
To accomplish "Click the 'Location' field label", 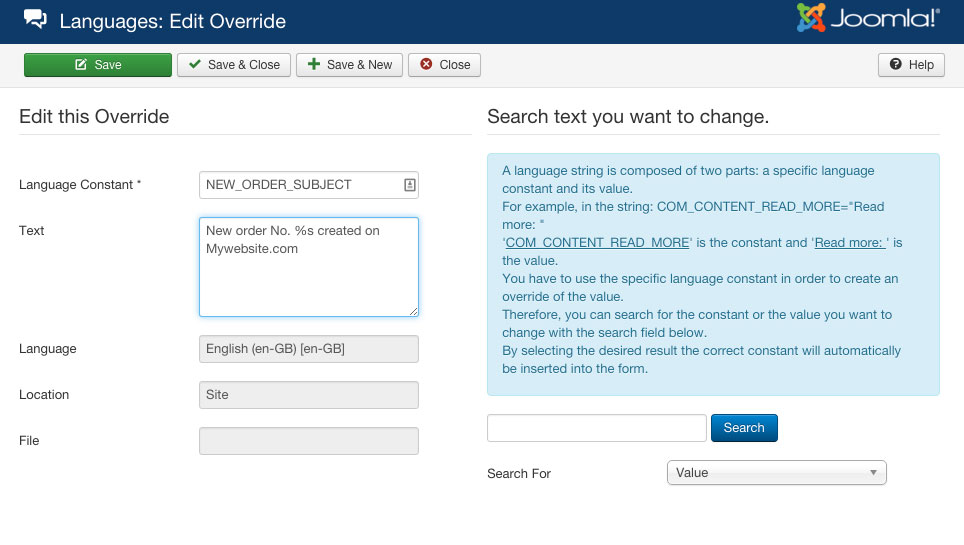I will point(44,395).
